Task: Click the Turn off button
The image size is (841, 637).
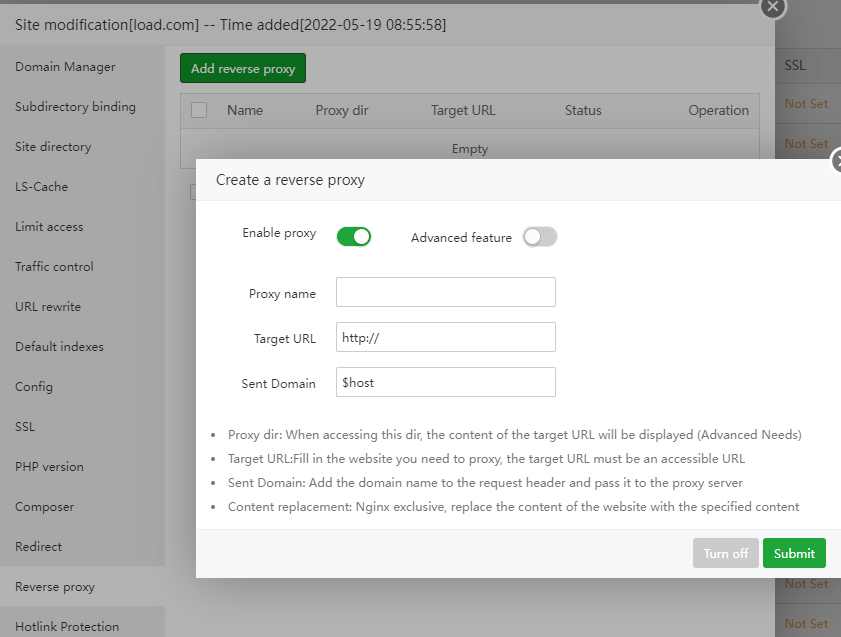Action: (725, 553)
